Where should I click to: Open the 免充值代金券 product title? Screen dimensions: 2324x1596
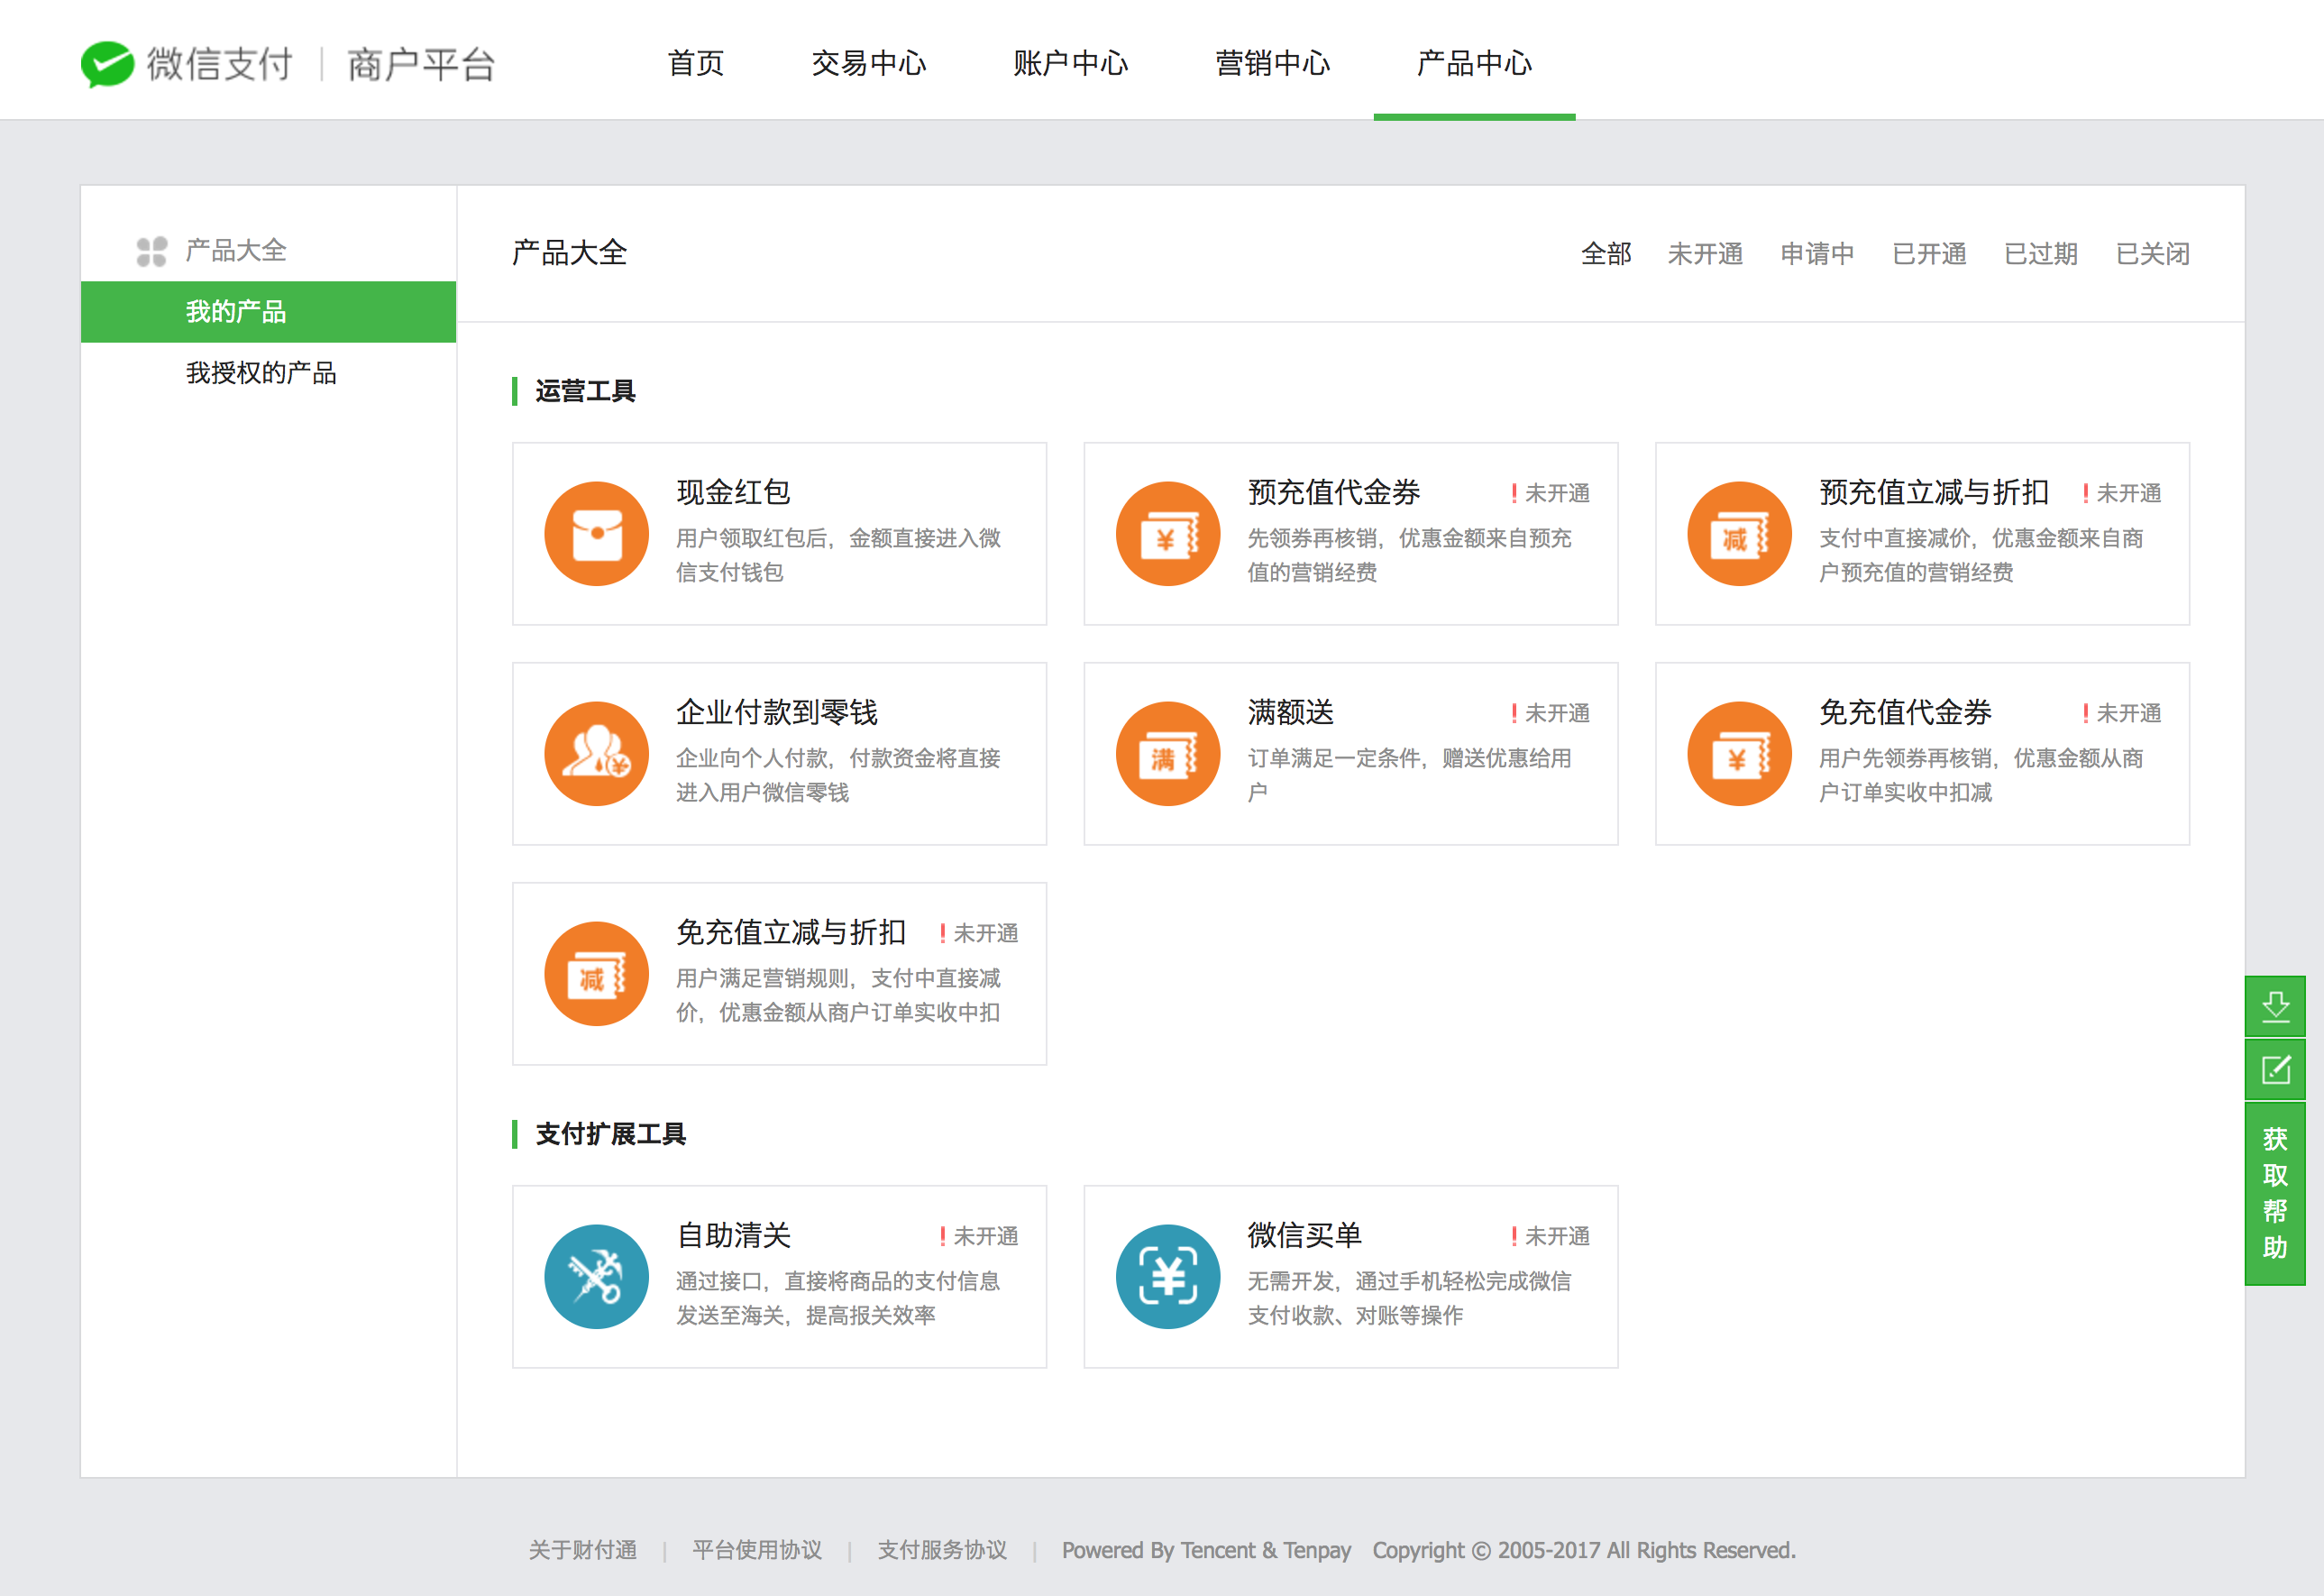click(1905, 712)
